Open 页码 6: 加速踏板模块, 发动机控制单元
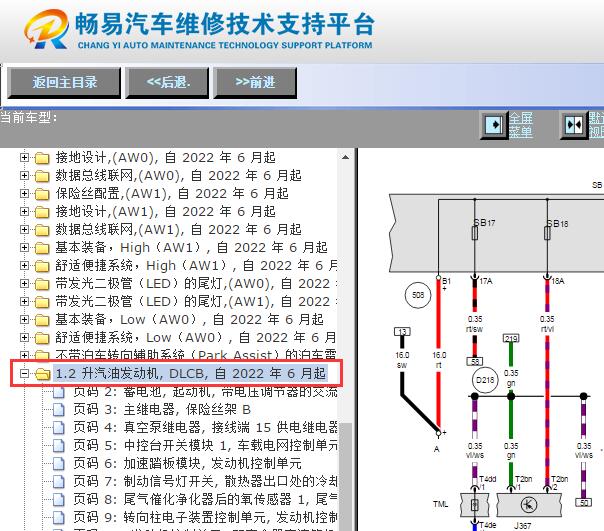 point(188,463)
